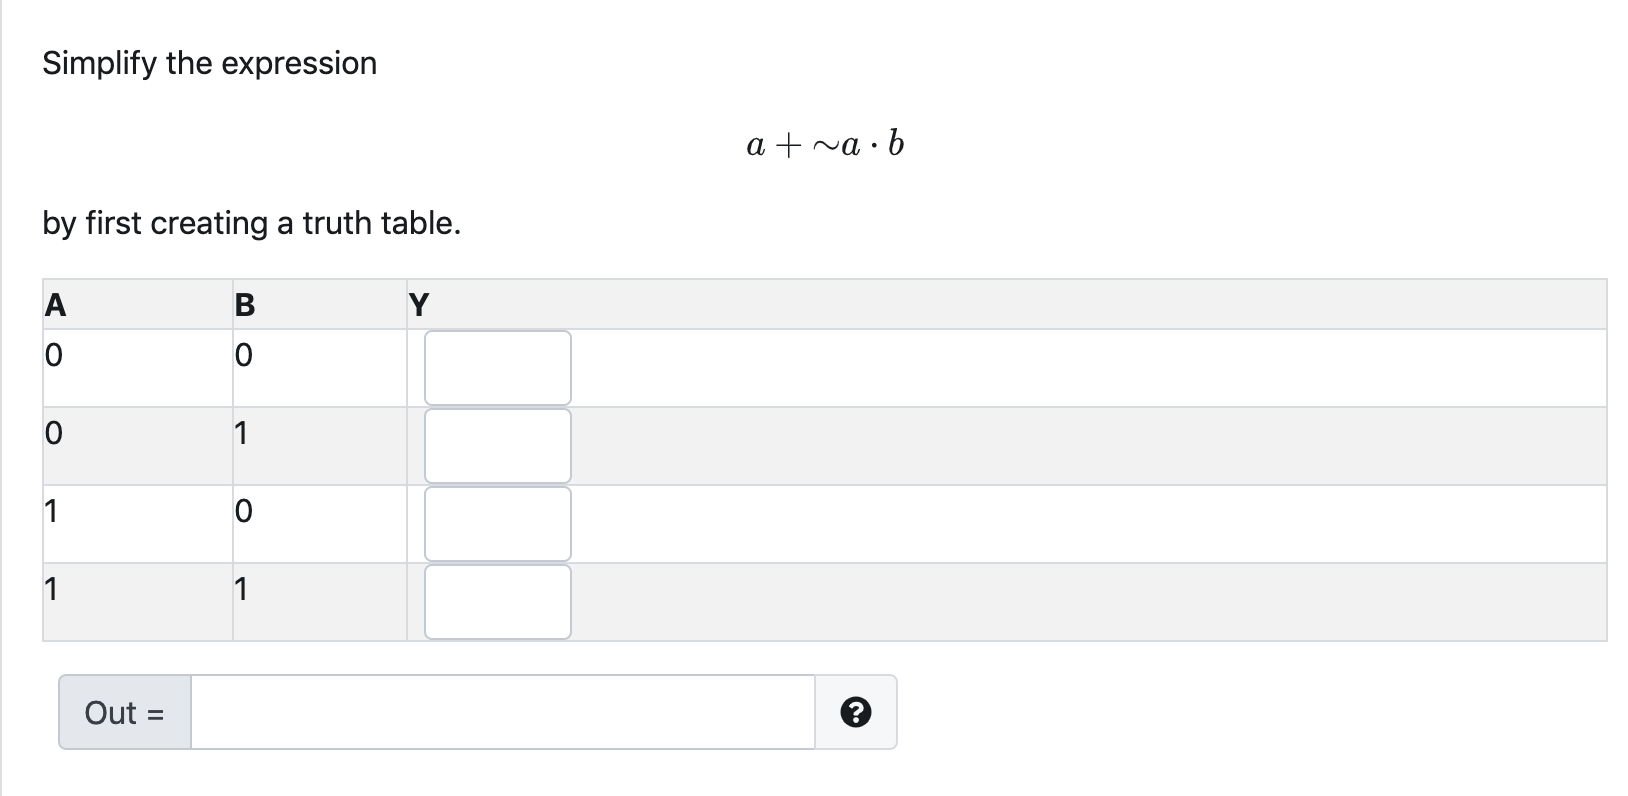
Task: Select the expression a + ~a · b
Action: (824, 142)
